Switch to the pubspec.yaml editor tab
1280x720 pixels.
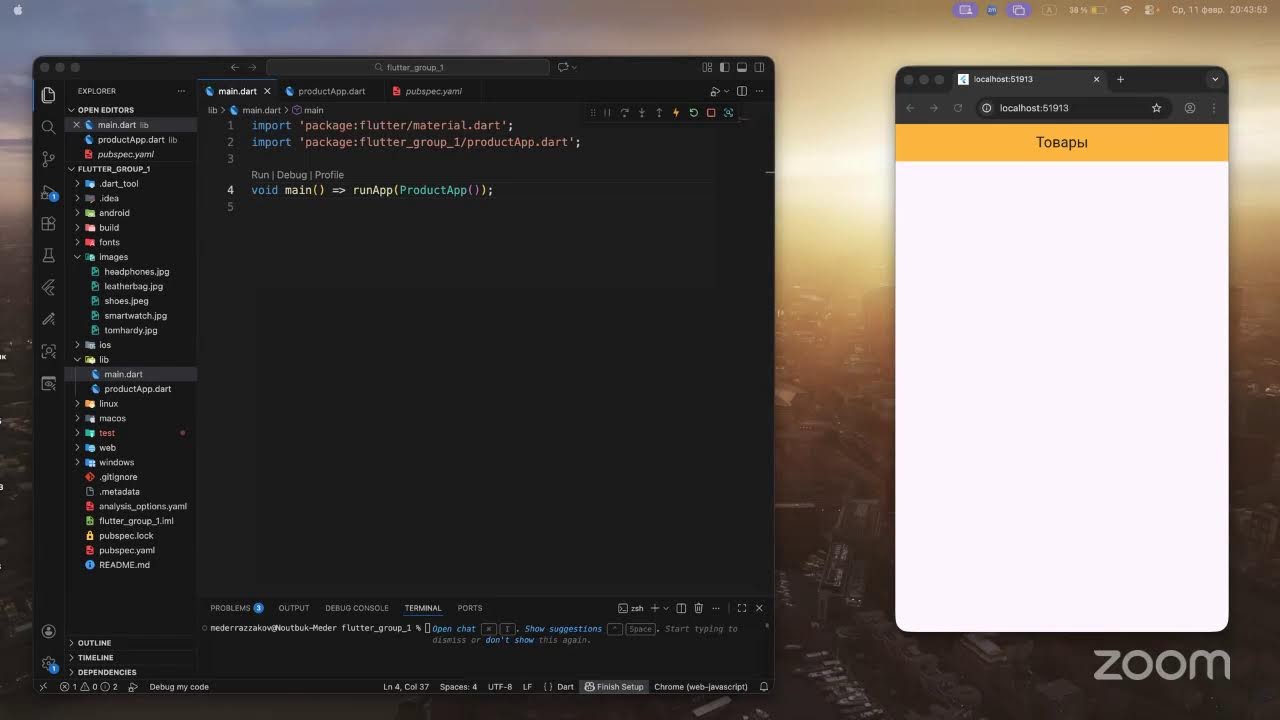coord(433,91)
